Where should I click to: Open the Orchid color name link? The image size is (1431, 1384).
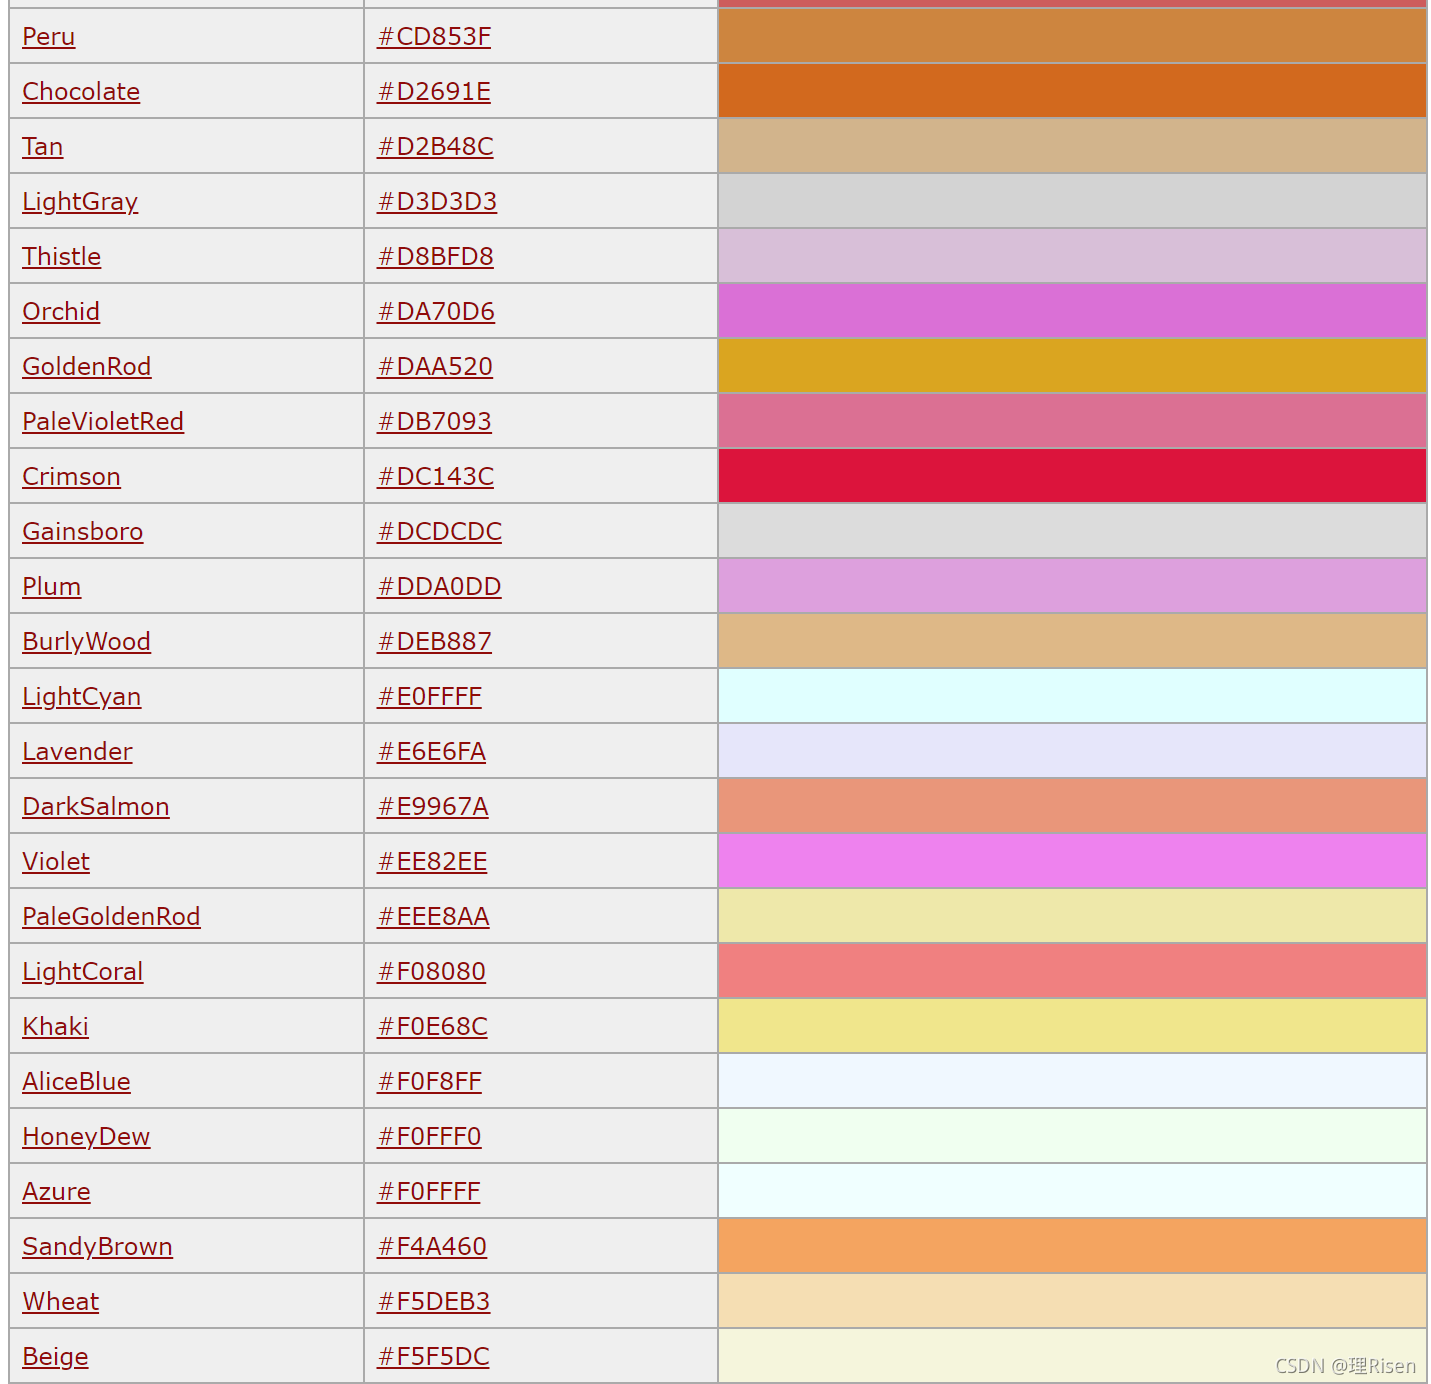coord(61,312)
